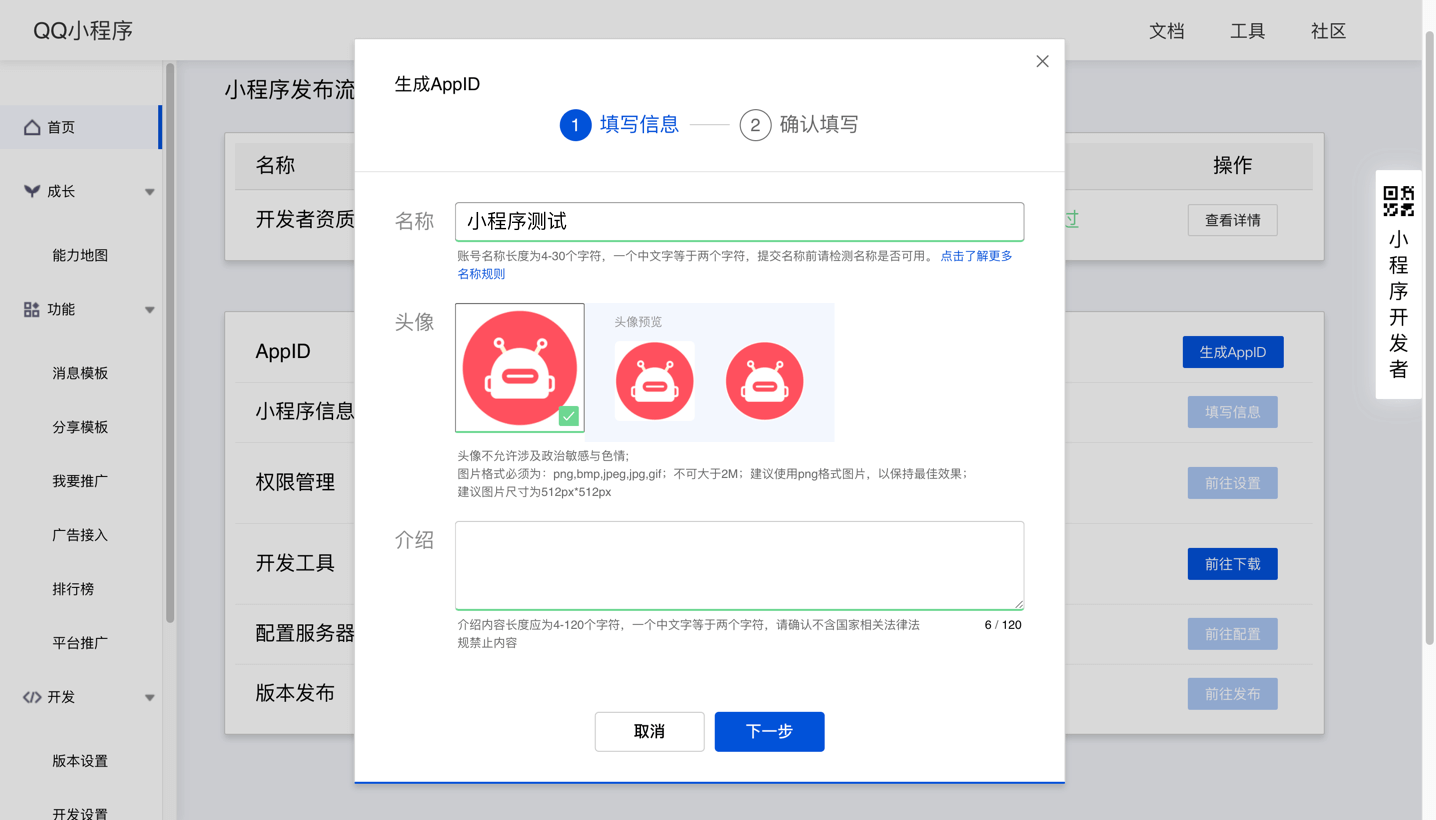This screenshot has height=820, width=1436.
Task: Click the step 1 circle icon
Action: pyautogui.click(x=575, y=125)
